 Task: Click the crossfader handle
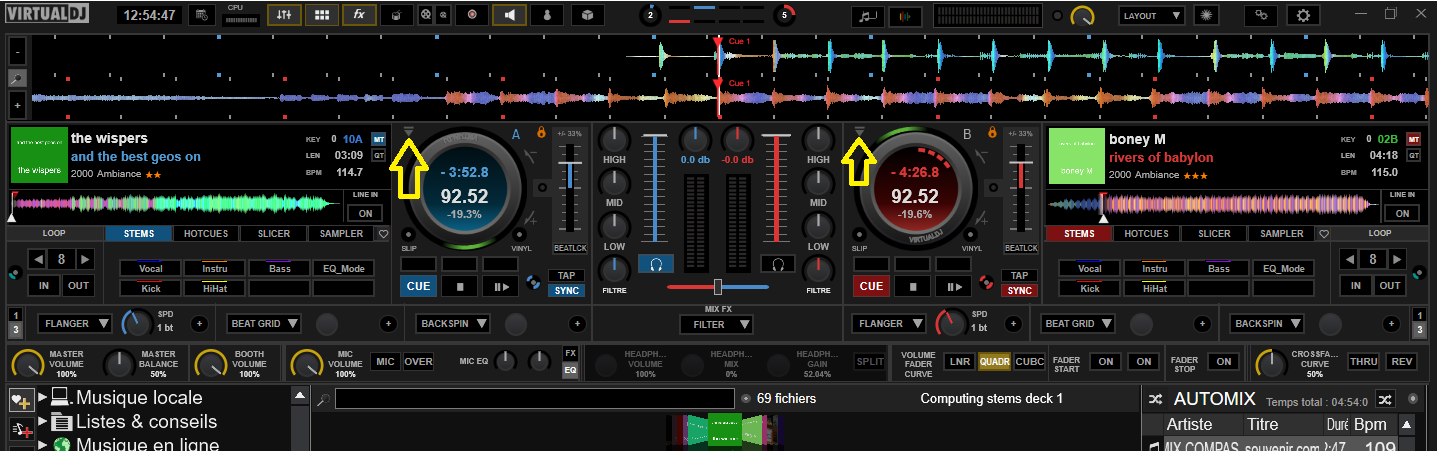pyautogui.click(x=717, y=287)
